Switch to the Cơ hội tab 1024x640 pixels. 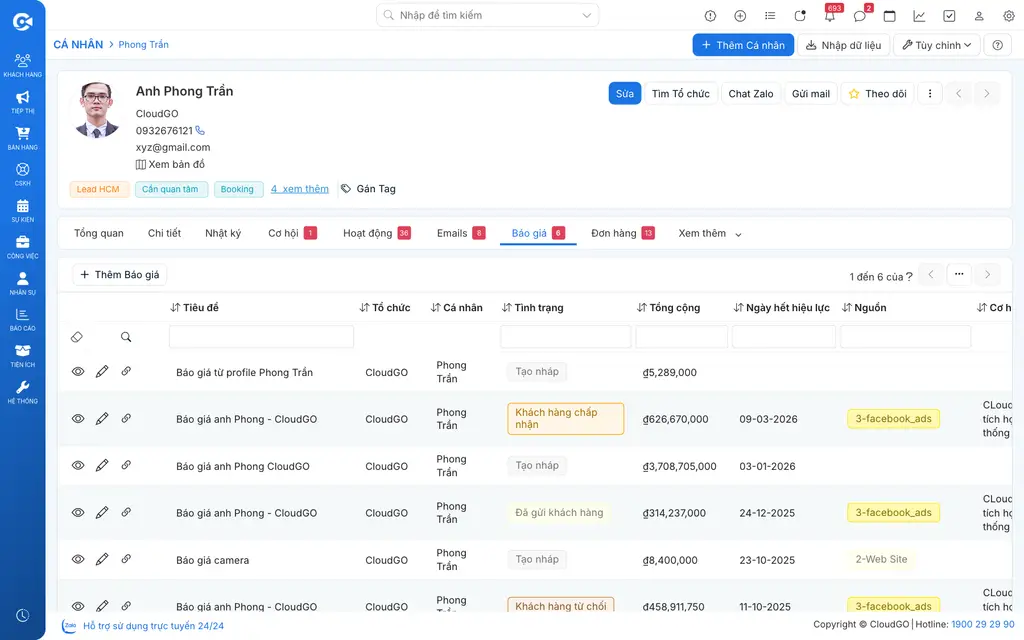click(292, 233)
